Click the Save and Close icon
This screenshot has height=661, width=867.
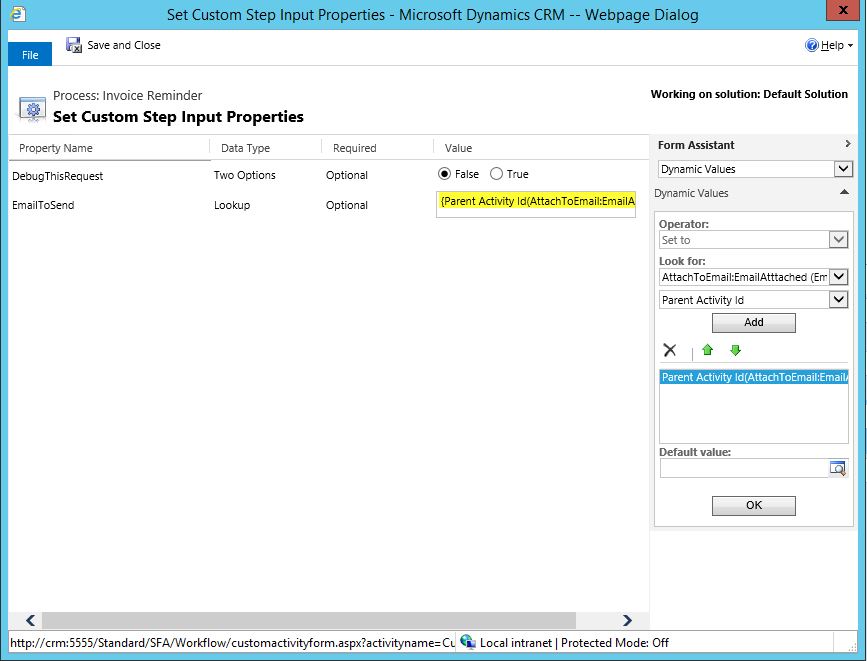73,45
